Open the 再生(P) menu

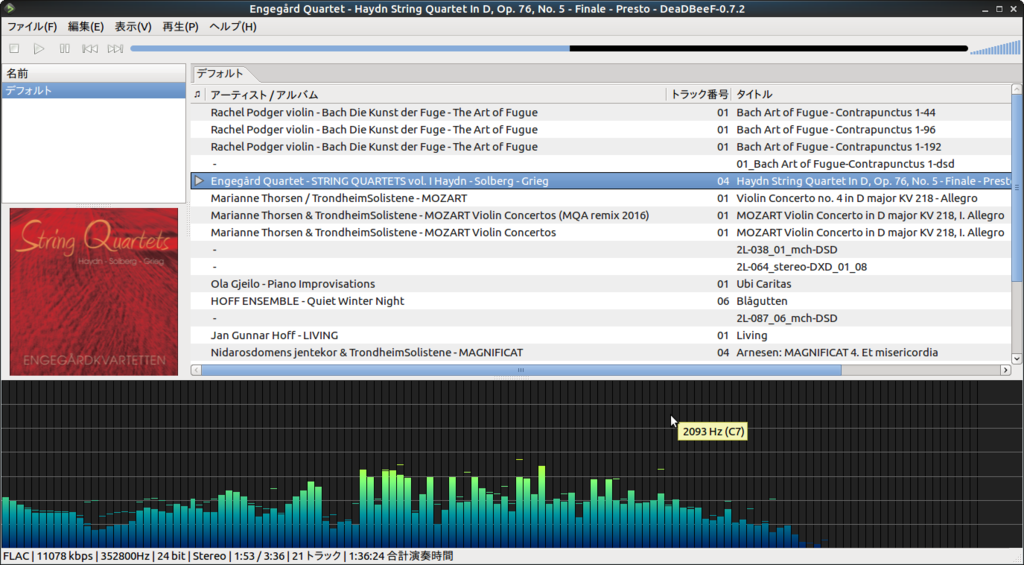coord(180,27)
